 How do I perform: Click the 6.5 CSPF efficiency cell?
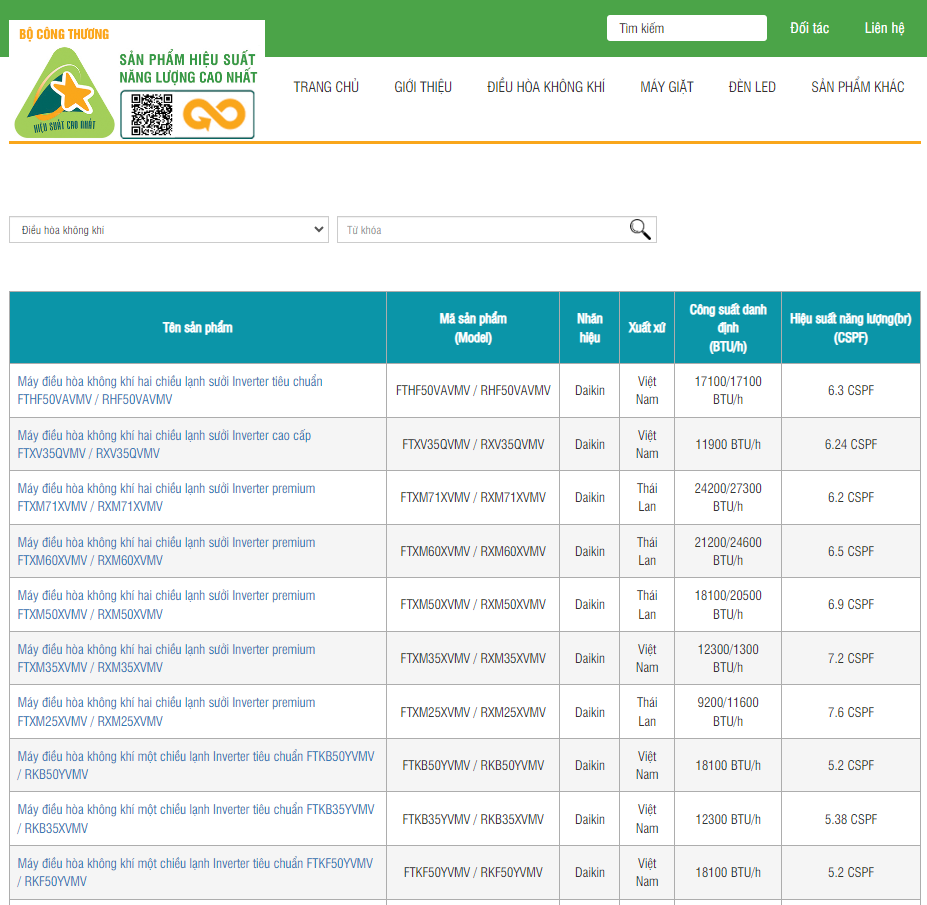851,551
